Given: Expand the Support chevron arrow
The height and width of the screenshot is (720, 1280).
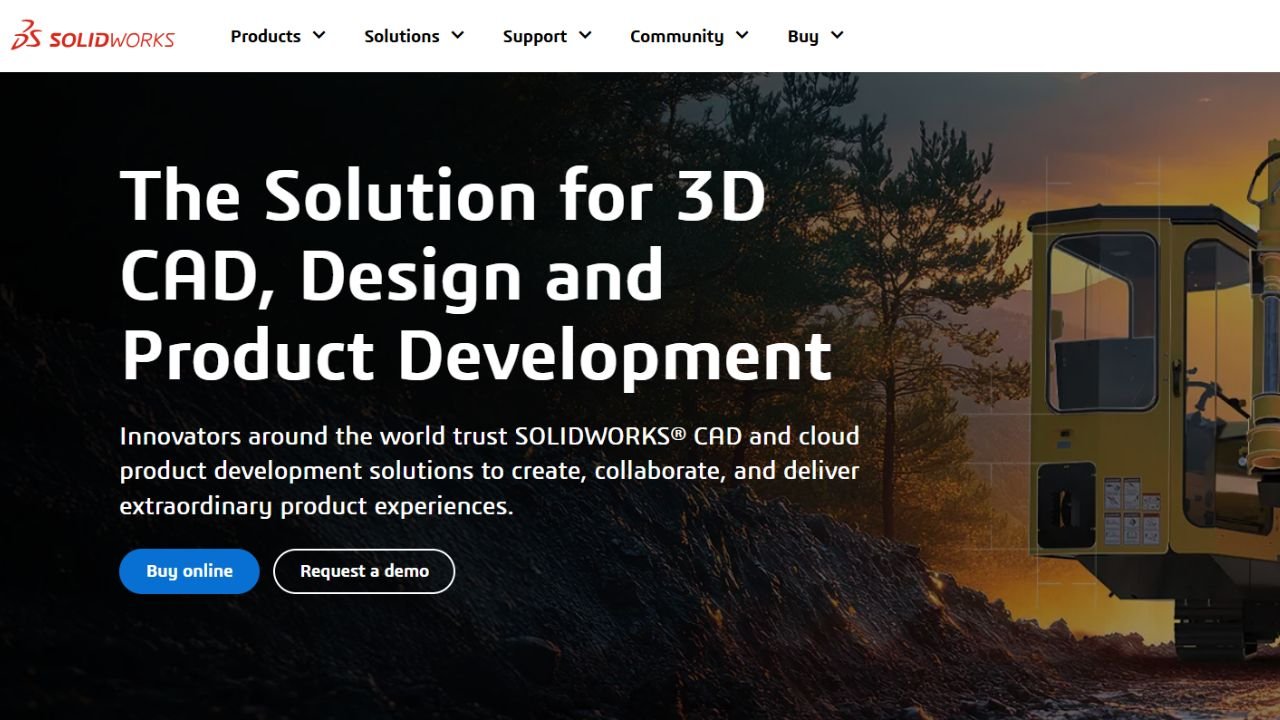Looking at the screenshot, I should 585,36.
